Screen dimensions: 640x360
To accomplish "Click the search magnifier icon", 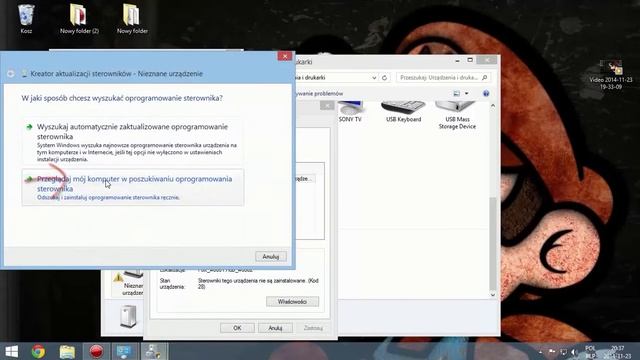I will (x=484, y=78).
